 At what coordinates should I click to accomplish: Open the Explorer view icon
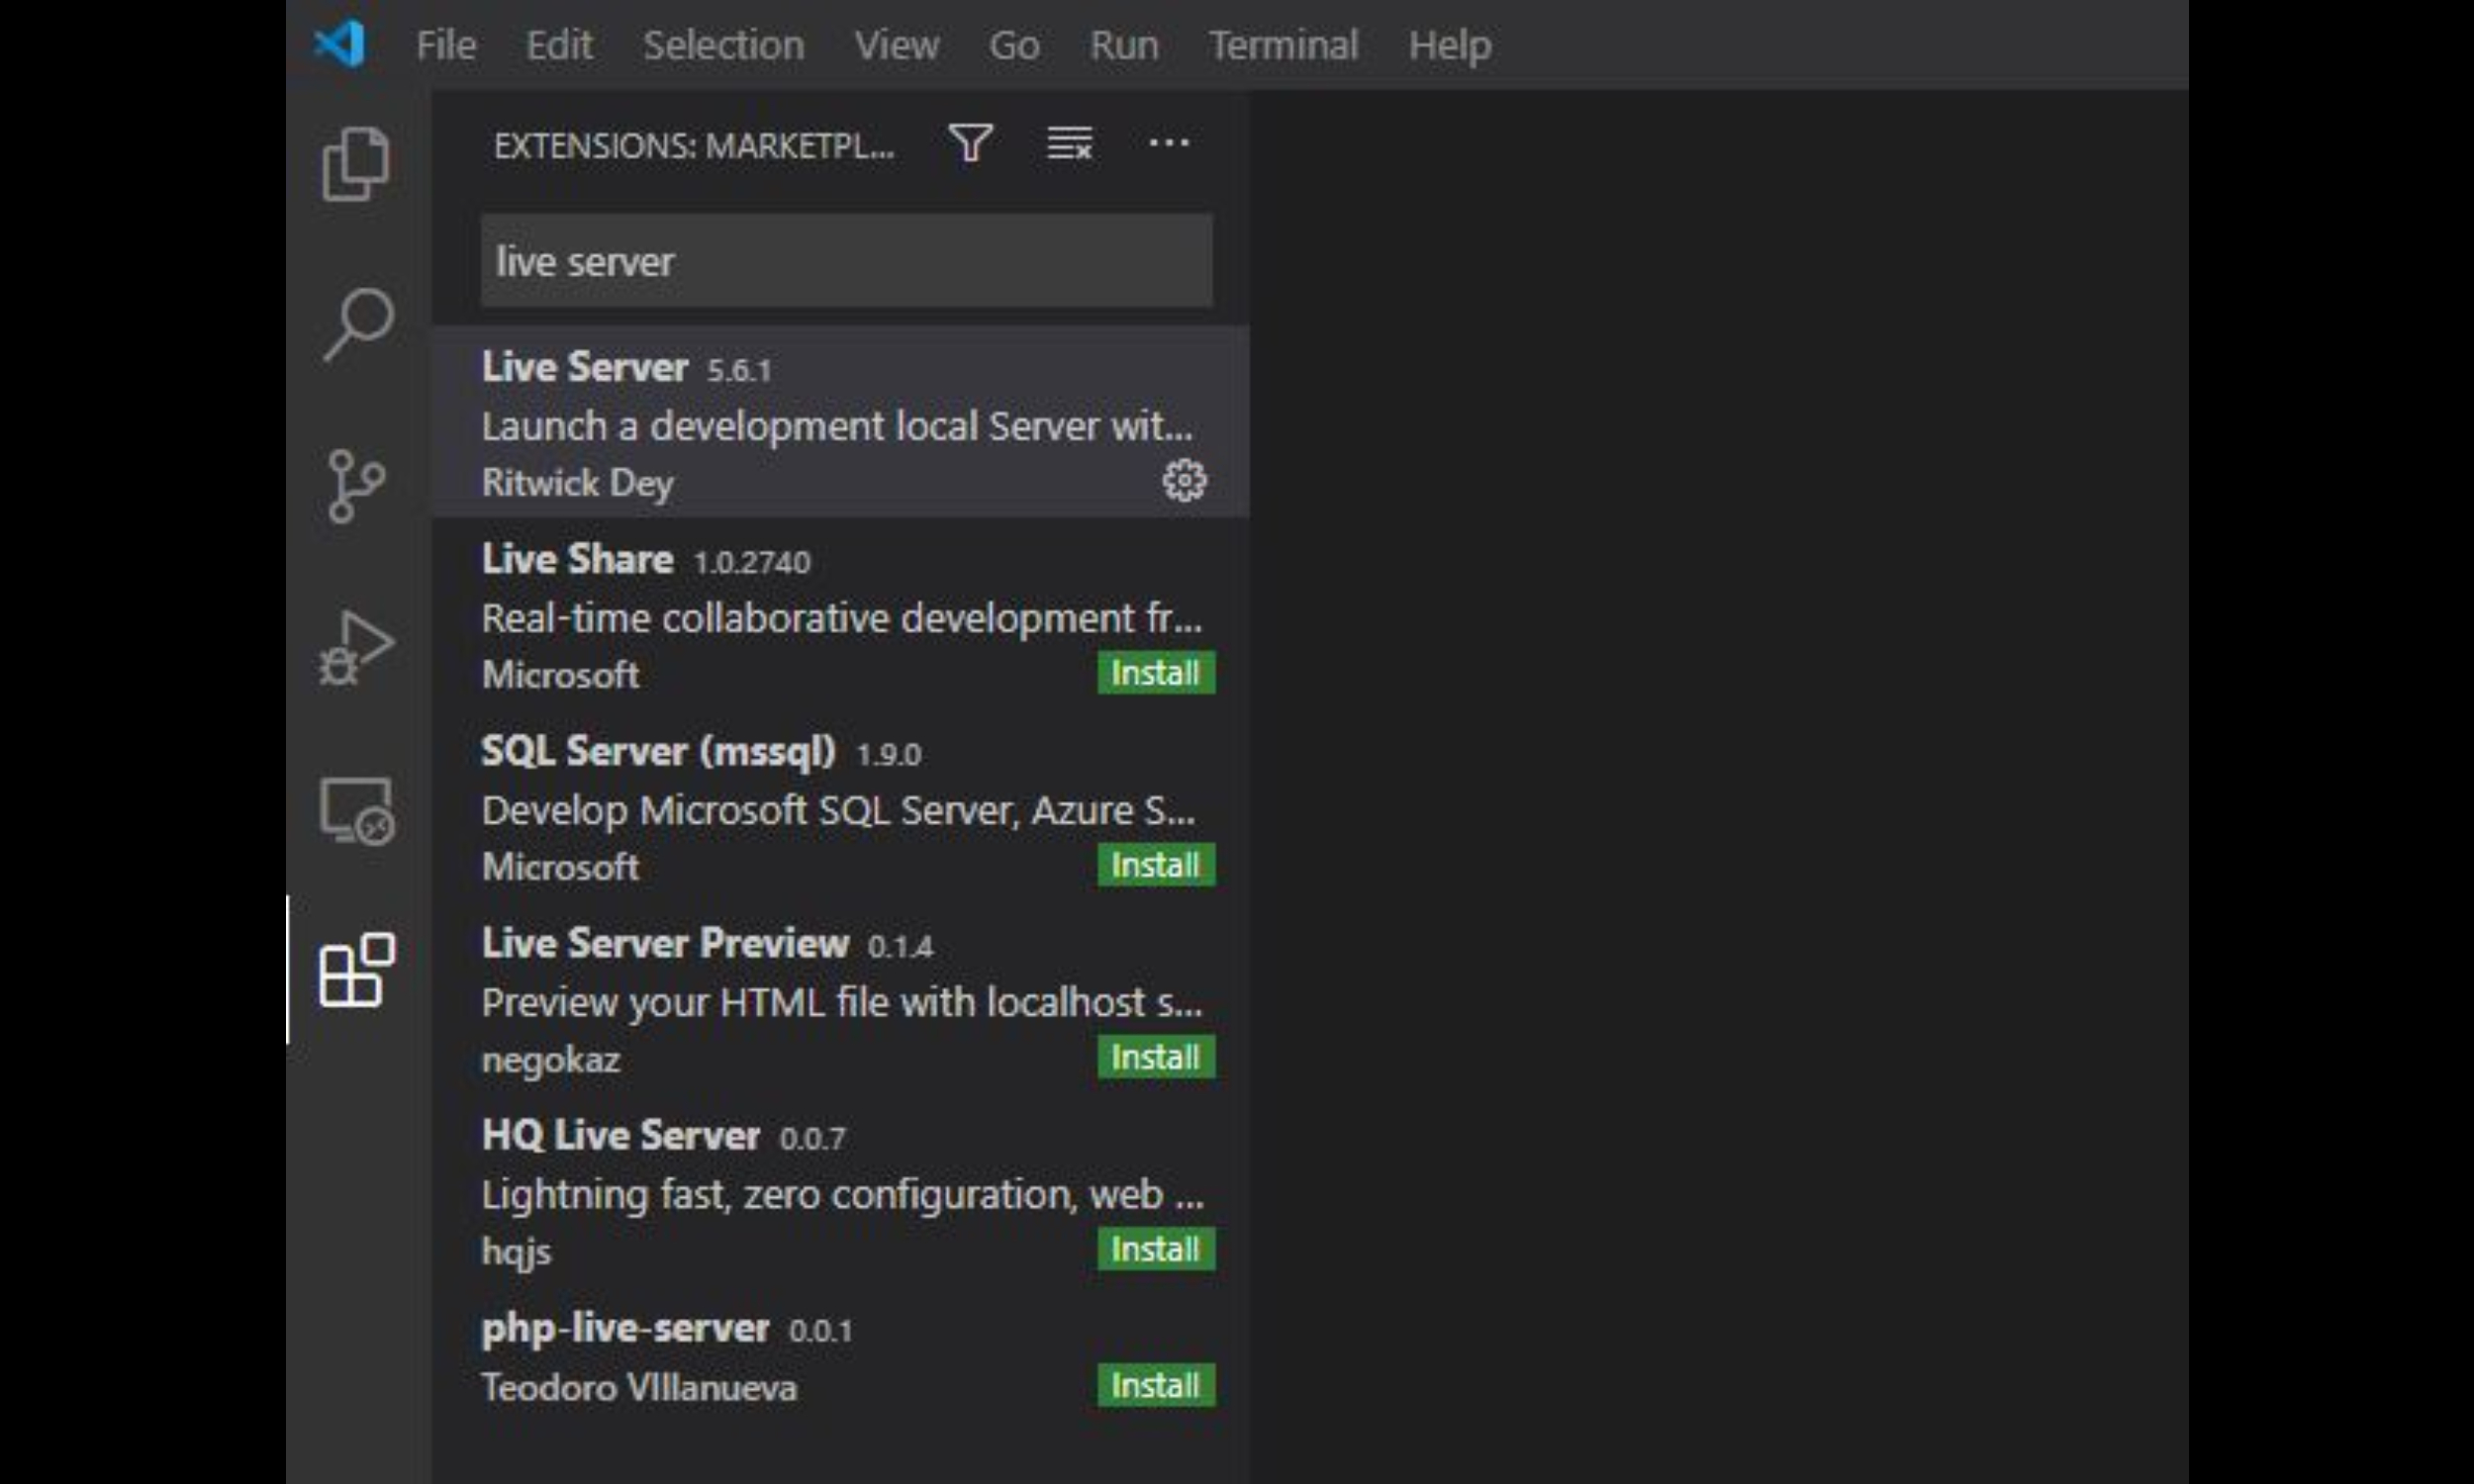pos(356,163)
